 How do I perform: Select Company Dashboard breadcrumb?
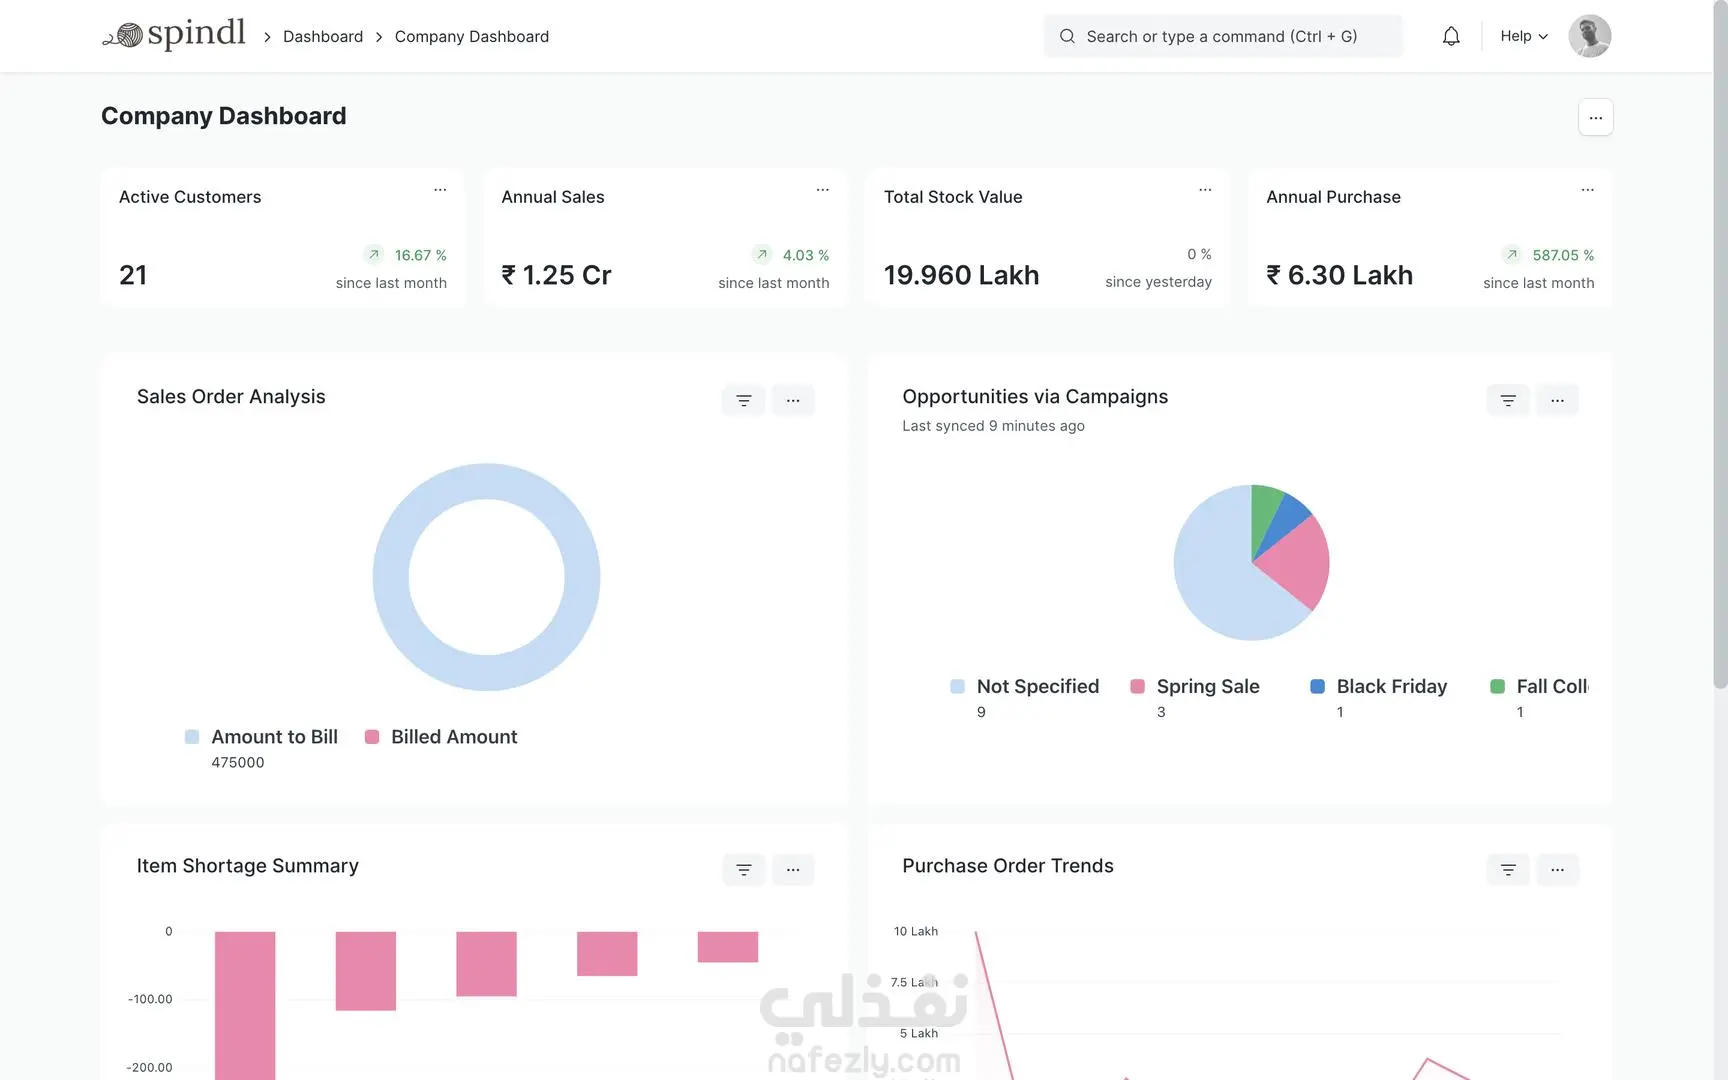pos(472,36)
